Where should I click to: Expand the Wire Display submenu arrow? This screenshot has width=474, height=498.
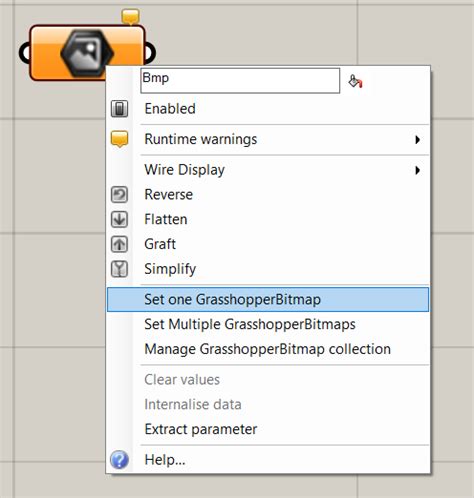point(417,170)
